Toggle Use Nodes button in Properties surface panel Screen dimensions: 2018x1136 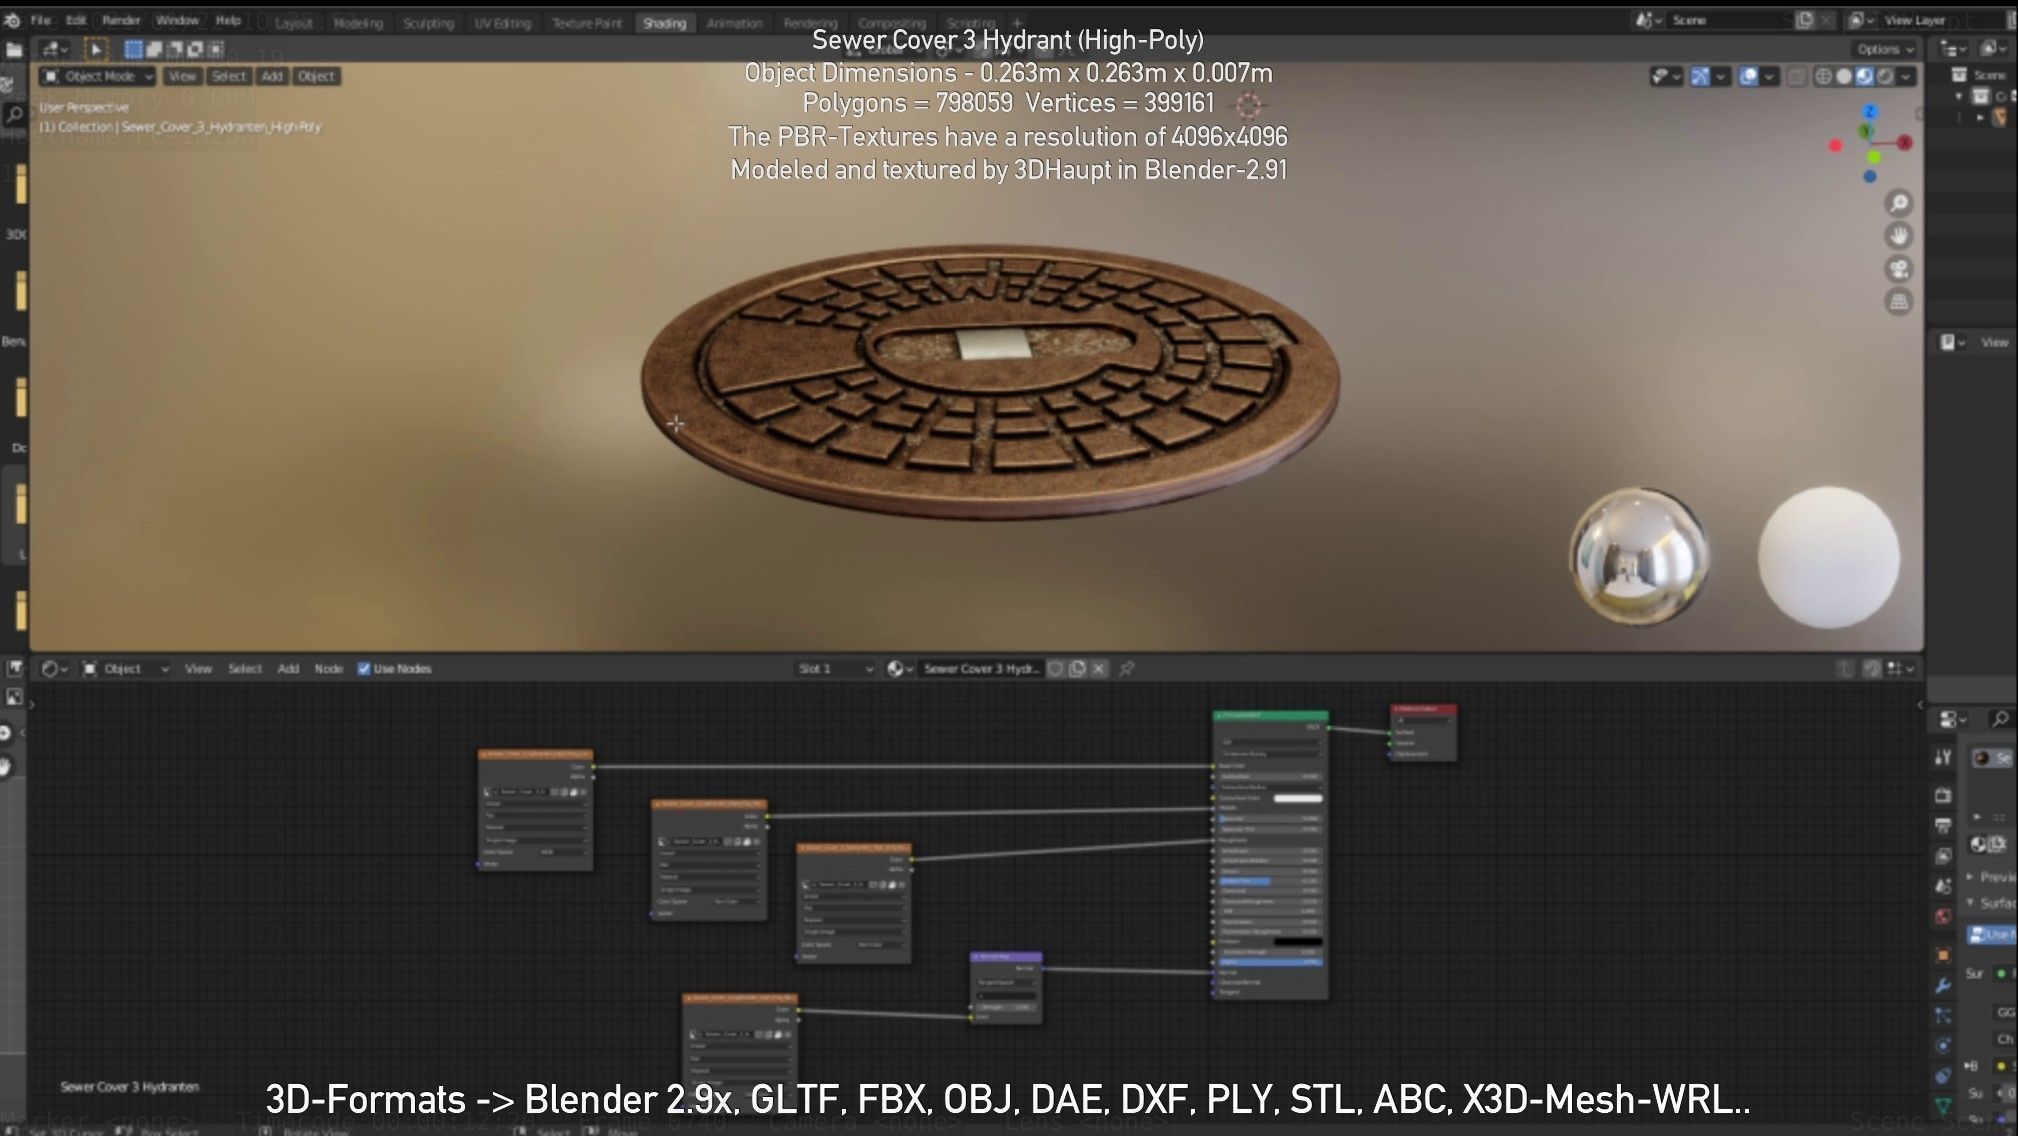point(1993,934)
